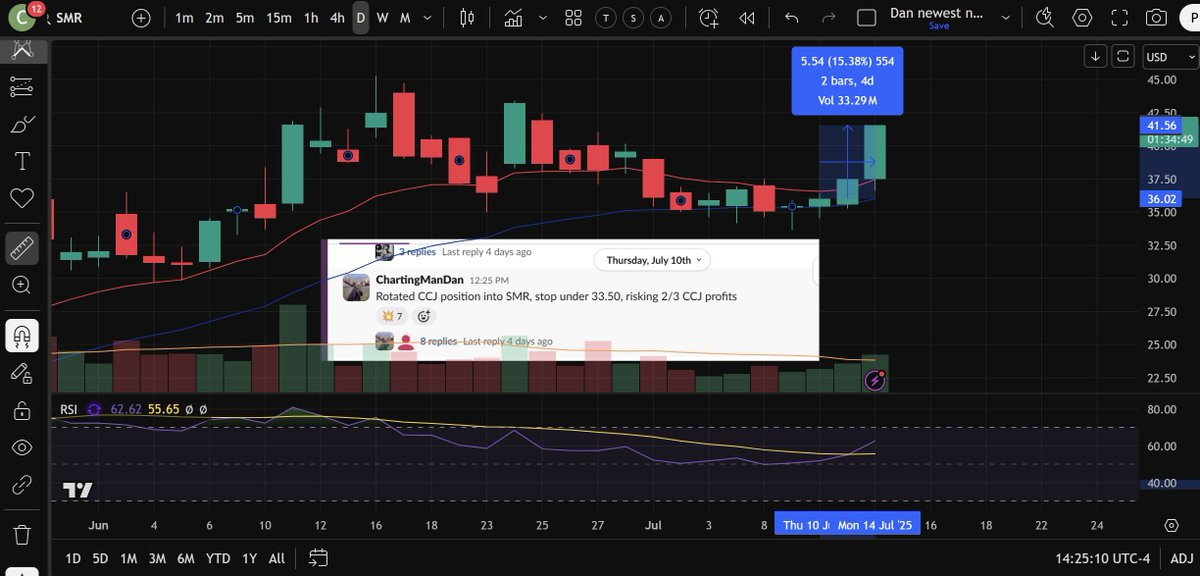Select the 5D date range

tap(100, 558)
